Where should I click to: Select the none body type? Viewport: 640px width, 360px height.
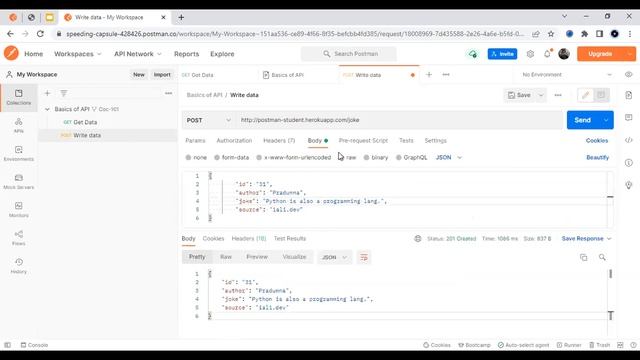coord(196,157)
